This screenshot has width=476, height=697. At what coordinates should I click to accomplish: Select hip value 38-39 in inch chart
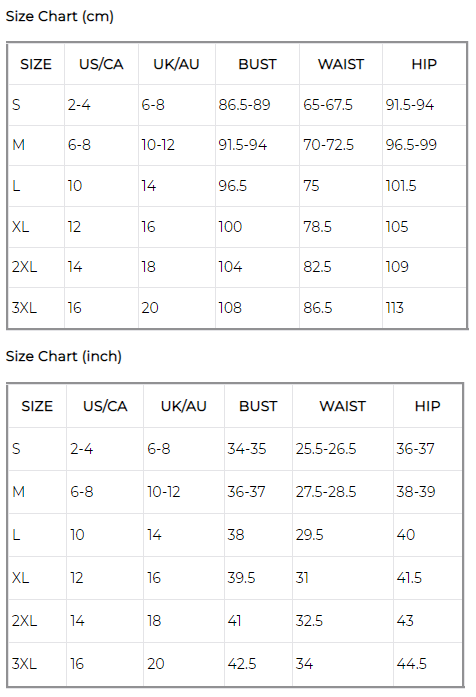pyautogui.click(x=416, y=492)
